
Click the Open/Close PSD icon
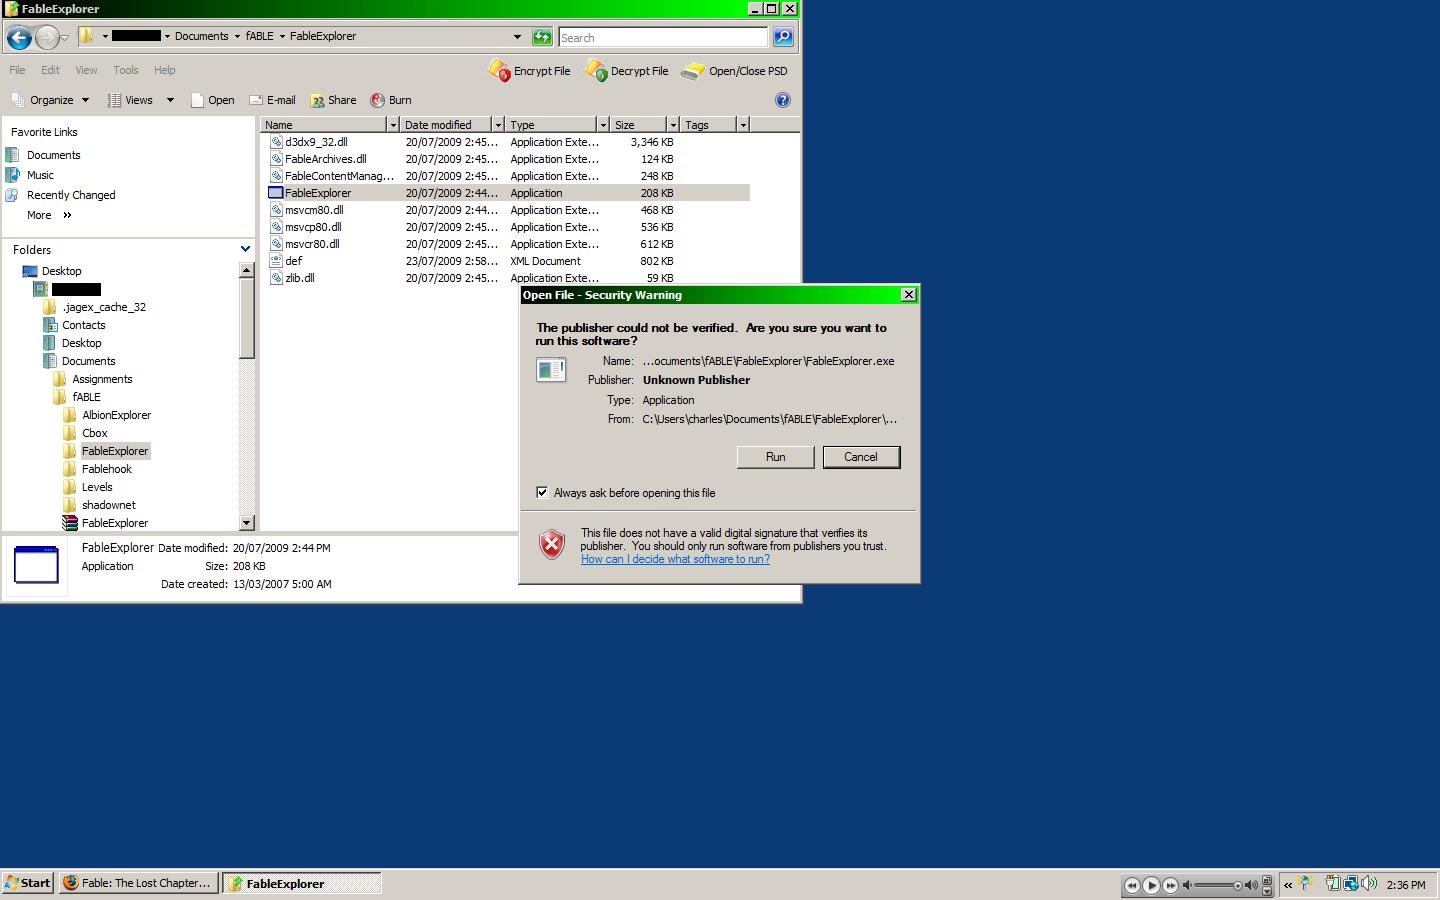[693, 71]
